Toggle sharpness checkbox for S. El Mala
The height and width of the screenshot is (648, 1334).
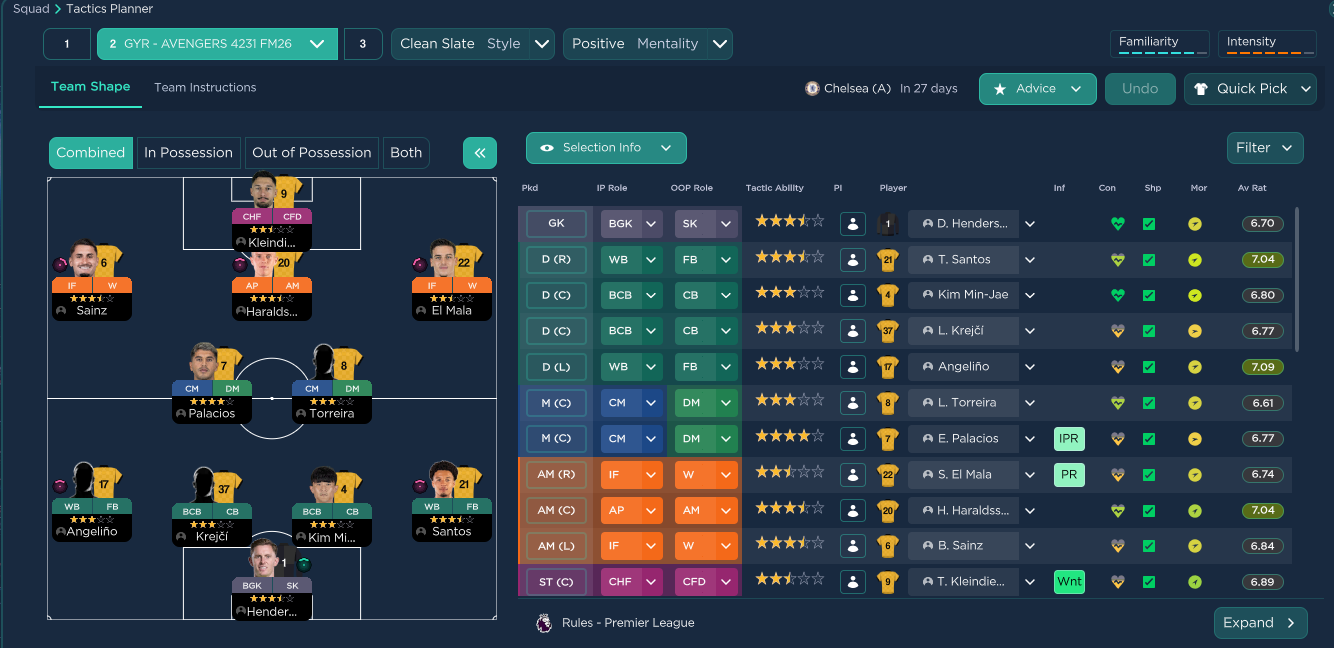click(x=1149, y=474)
